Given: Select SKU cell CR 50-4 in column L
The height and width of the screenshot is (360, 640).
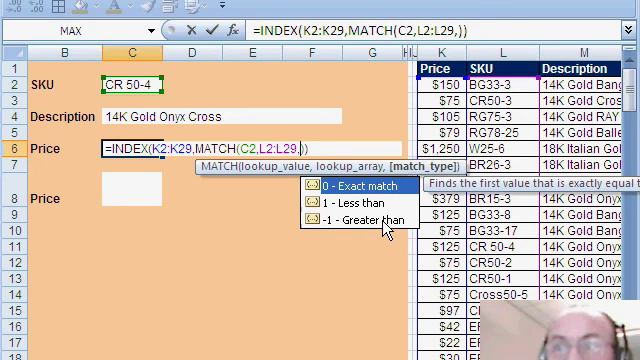Looking at the screenshot, I should [503, 247].
